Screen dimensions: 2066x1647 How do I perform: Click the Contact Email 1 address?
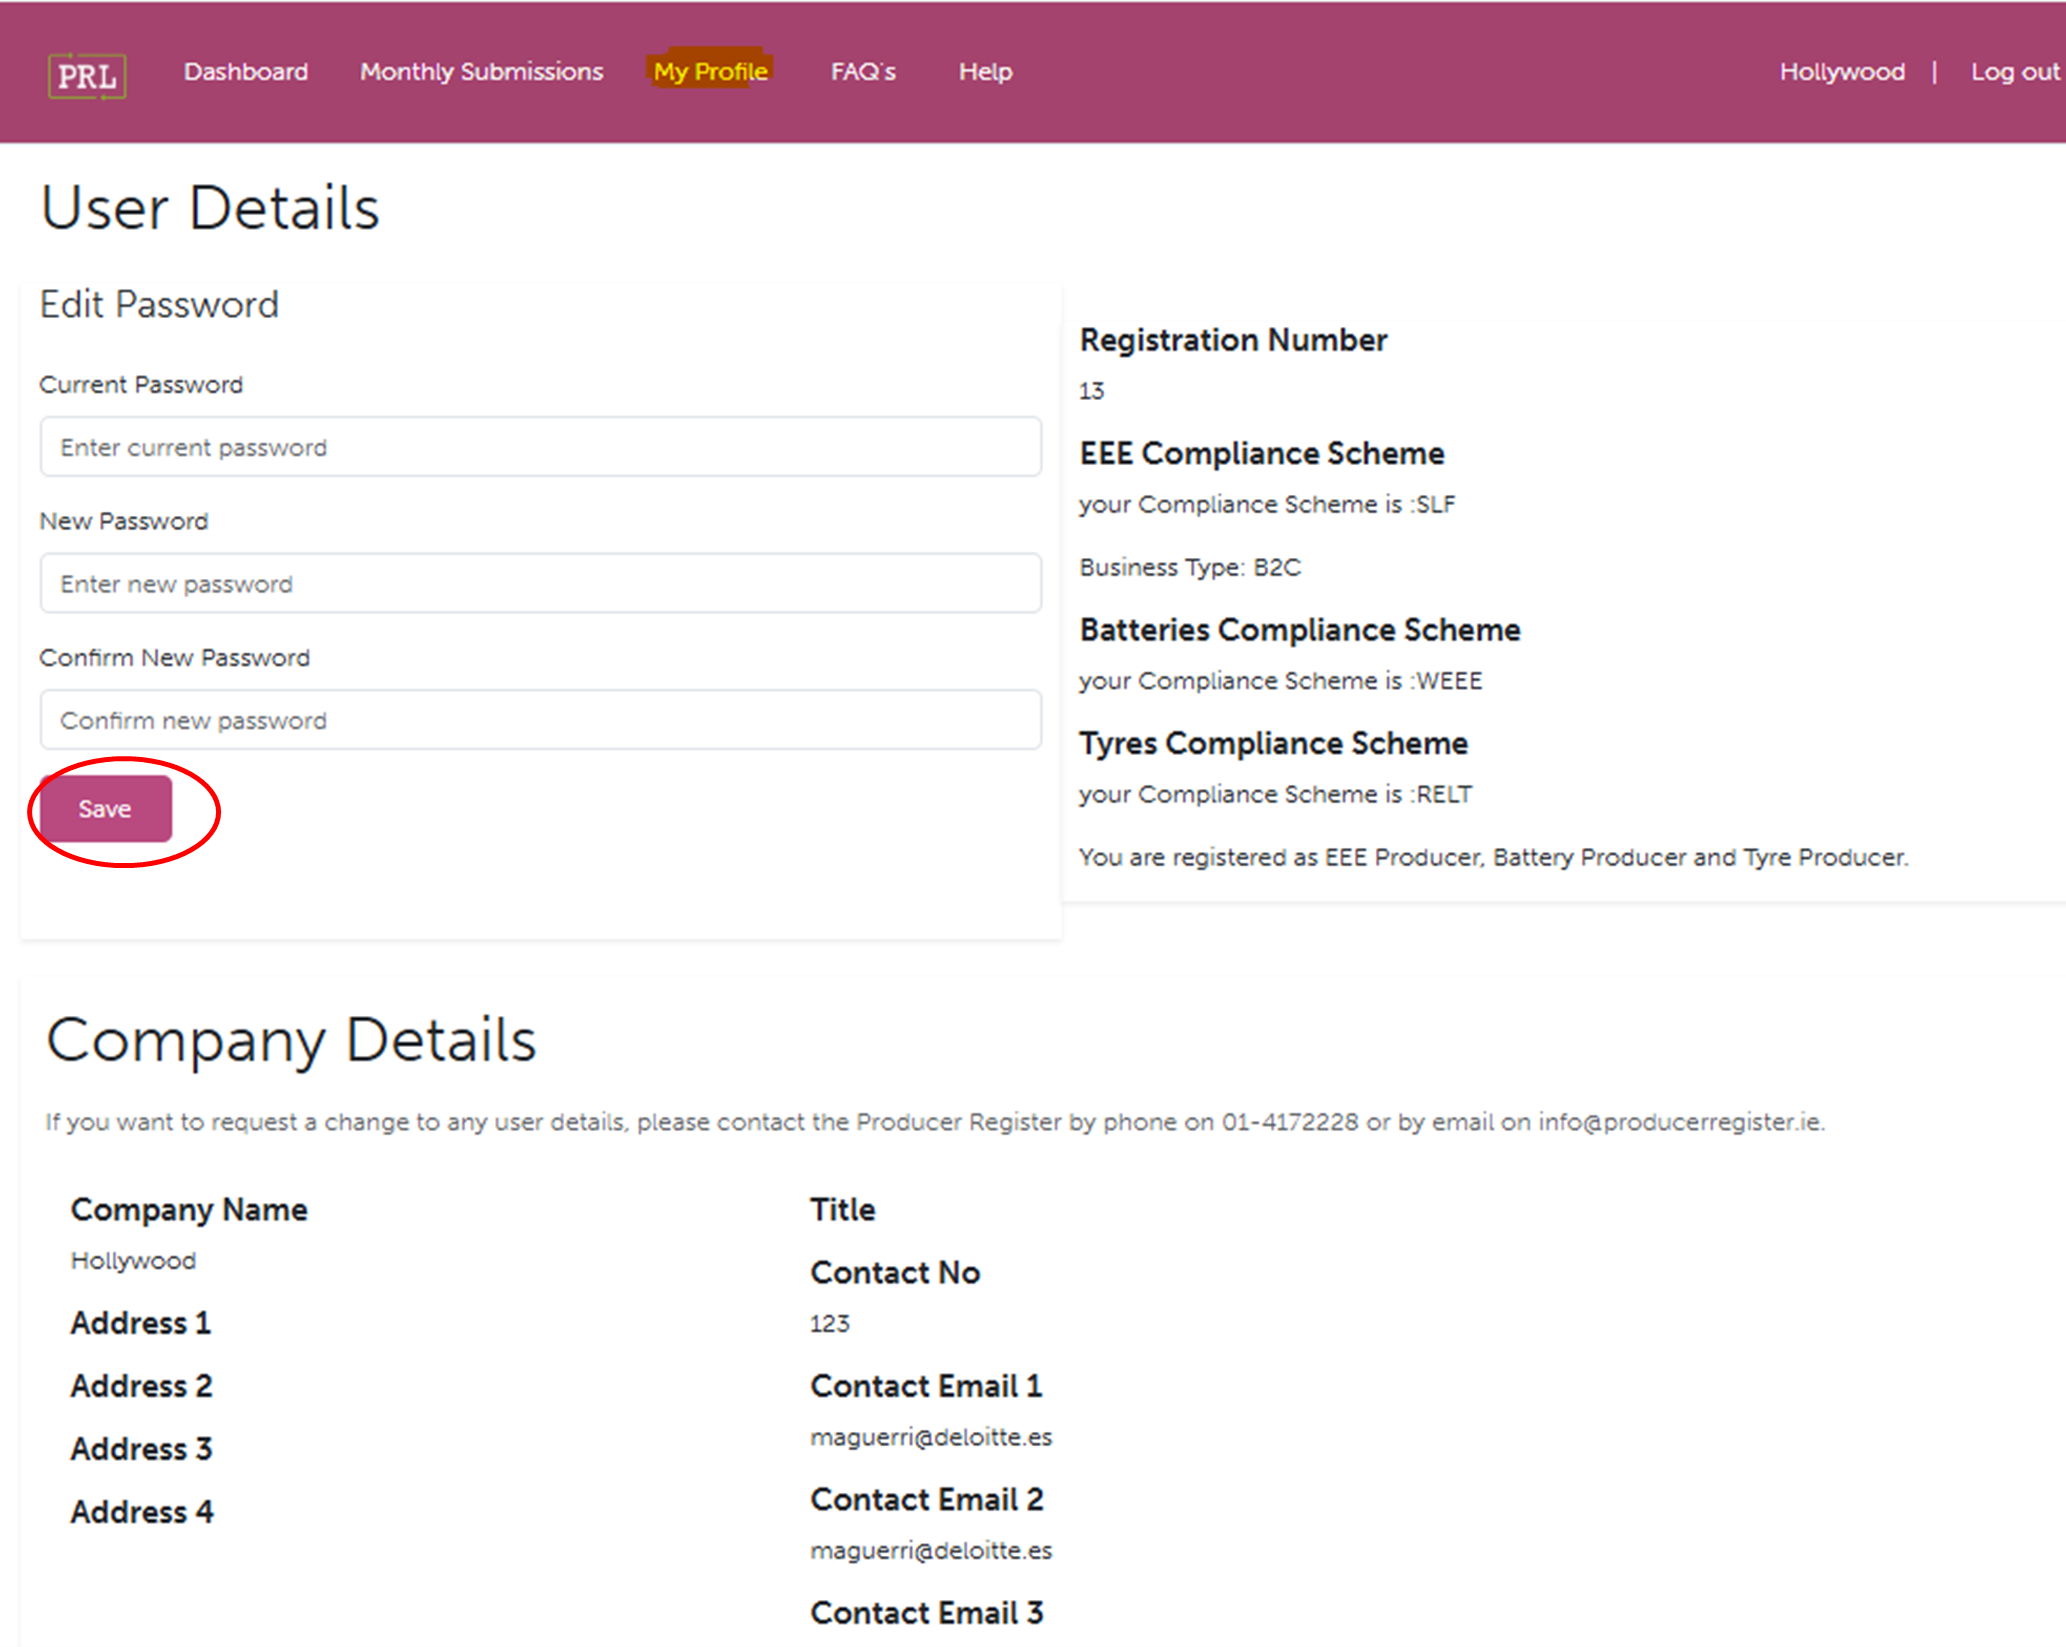click(930, 1437)
